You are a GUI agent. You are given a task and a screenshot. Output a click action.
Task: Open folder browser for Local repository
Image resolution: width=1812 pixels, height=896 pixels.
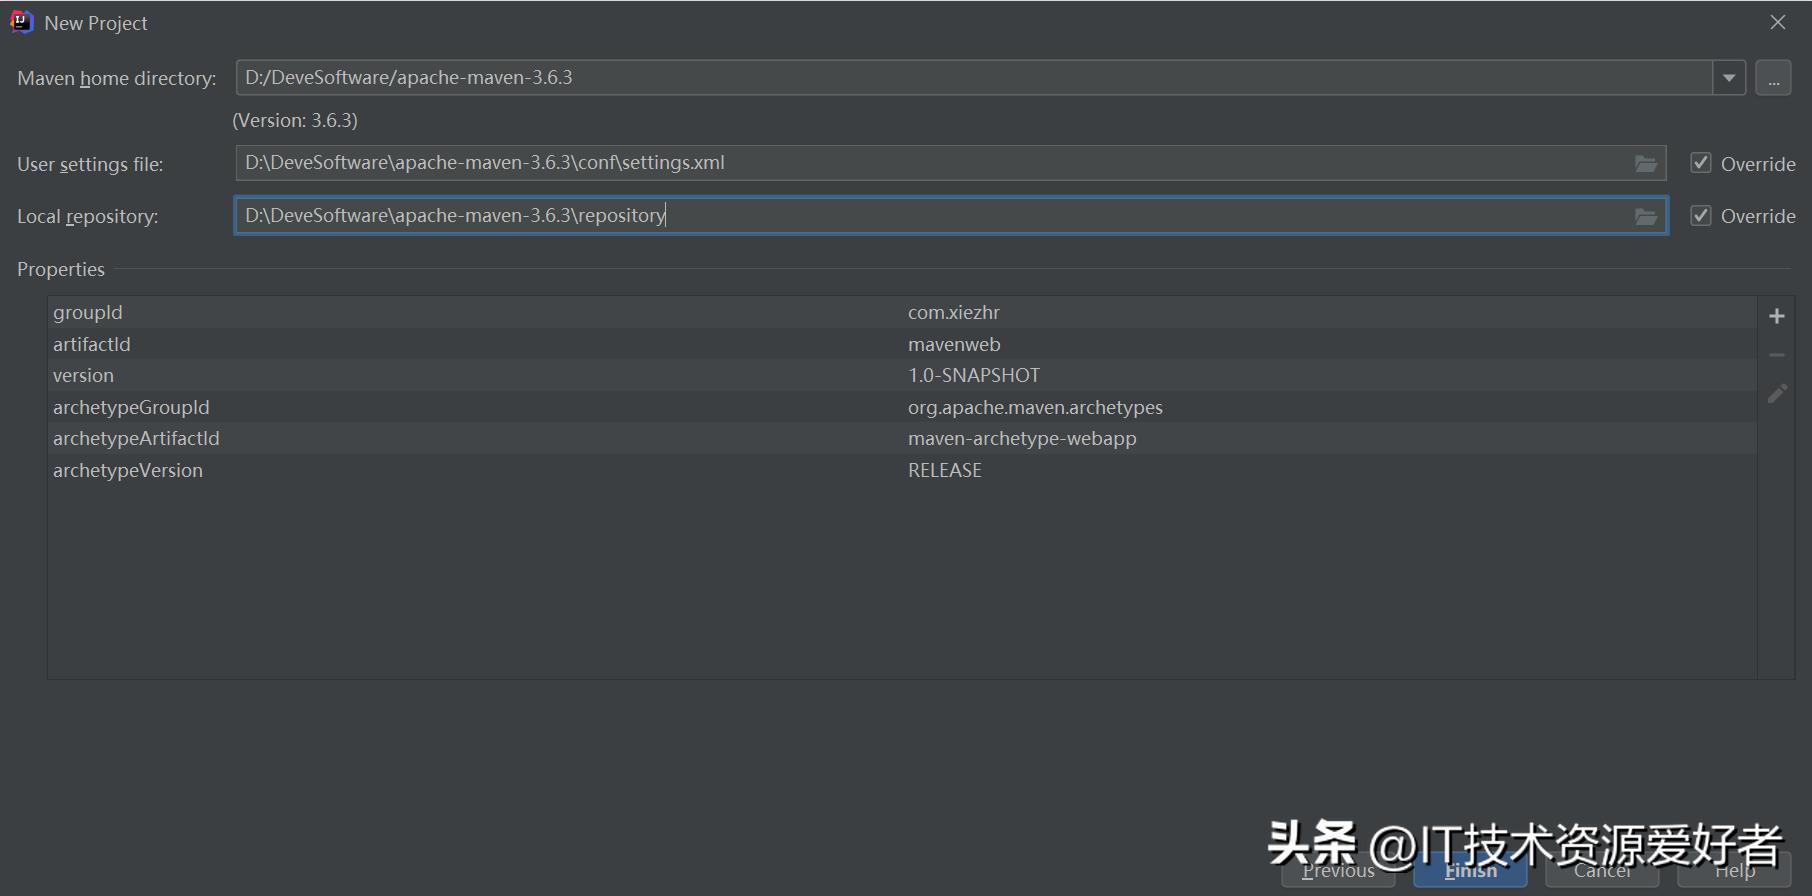point(1645,216)
